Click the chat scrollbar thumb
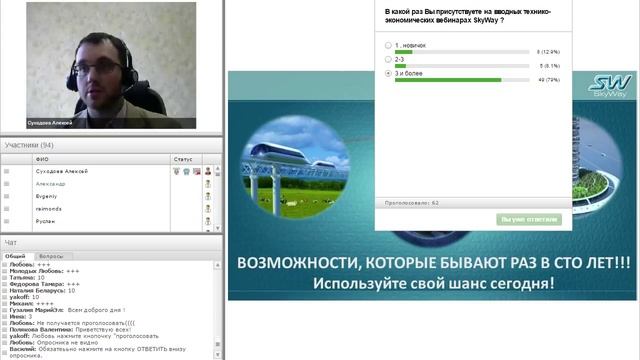640x360 pixels. tap(218, 344)
